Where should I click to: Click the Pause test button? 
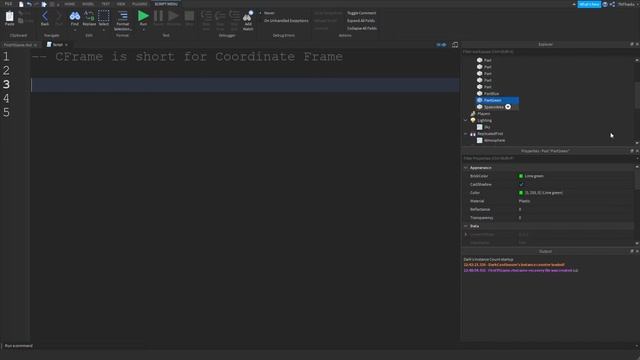click(158, 16)
